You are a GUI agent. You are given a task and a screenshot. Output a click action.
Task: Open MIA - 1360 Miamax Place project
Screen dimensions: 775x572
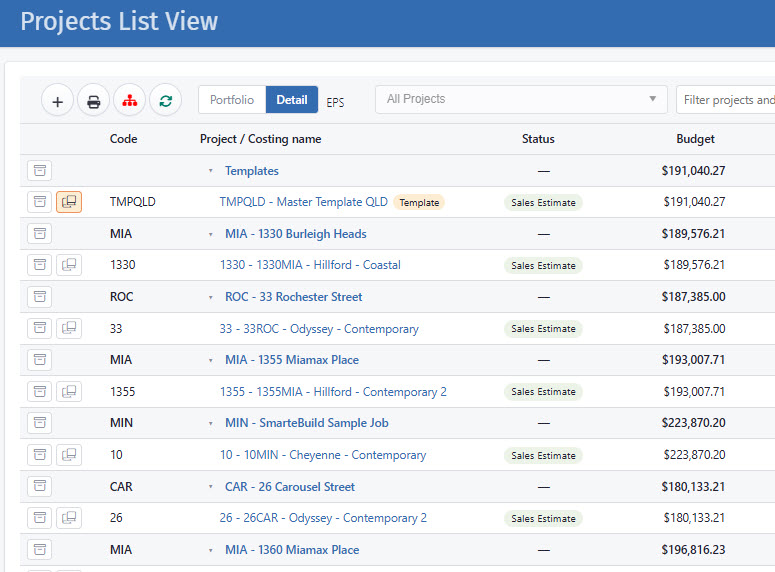click(292, 550)
